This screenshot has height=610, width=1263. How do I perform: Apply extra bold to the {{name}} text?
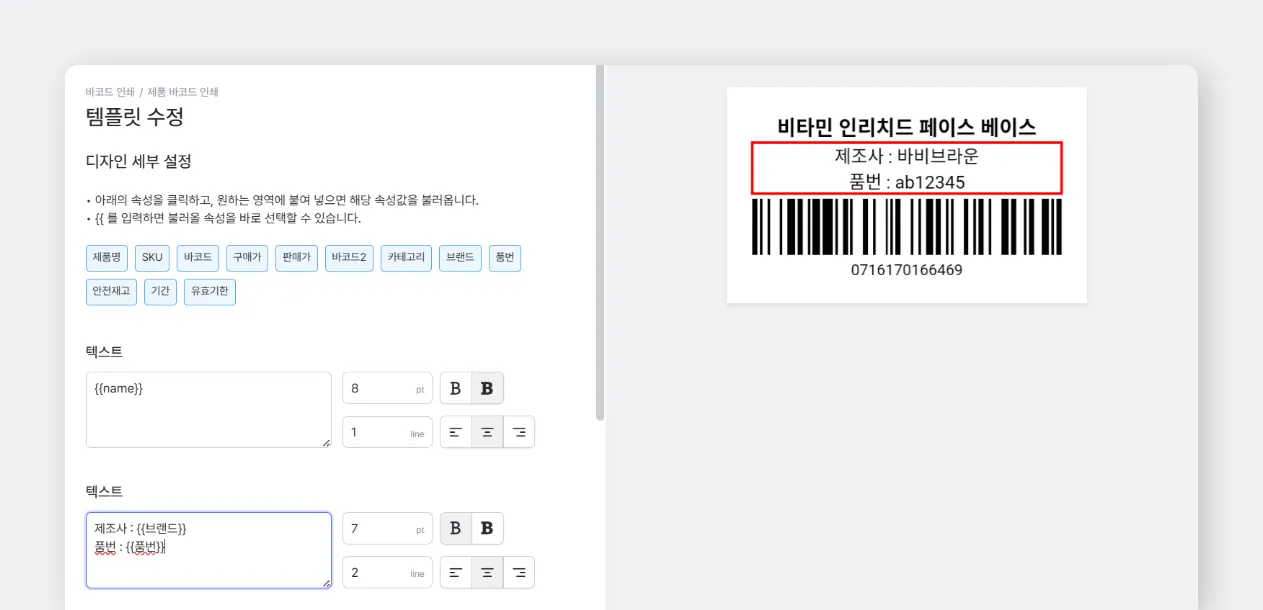tap(487, 388)
